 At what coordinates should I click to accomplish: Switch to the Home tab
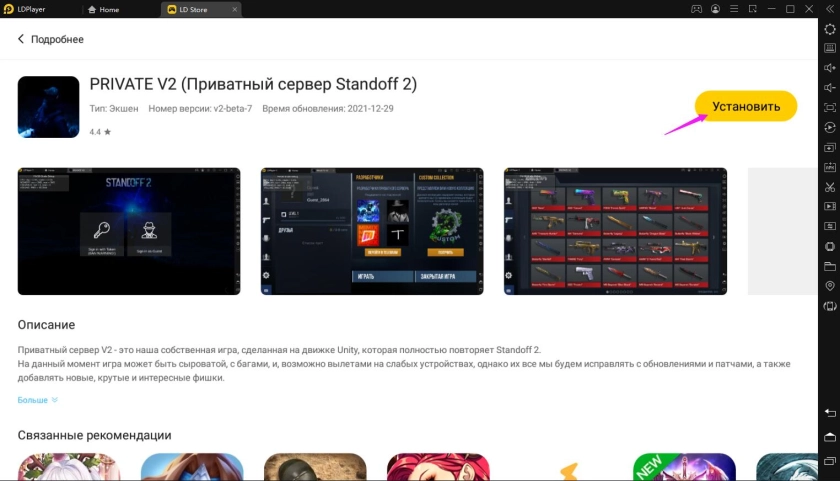pyautogui.click(x=103, y=9)
